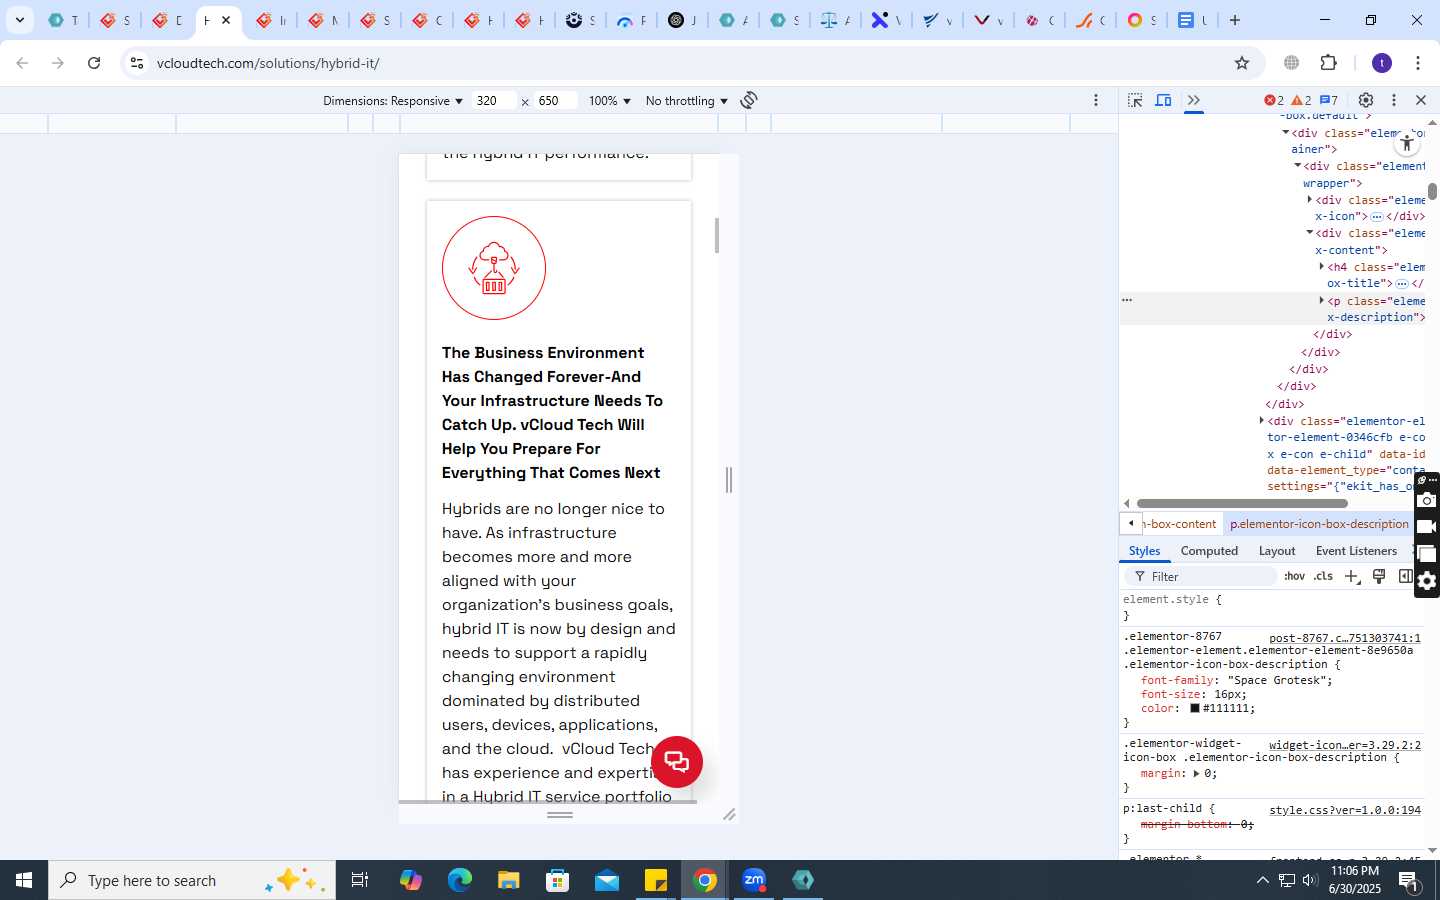1440x900 pixels.
Task: Open the blue issues counter
Action: [x=1329, y=100]
